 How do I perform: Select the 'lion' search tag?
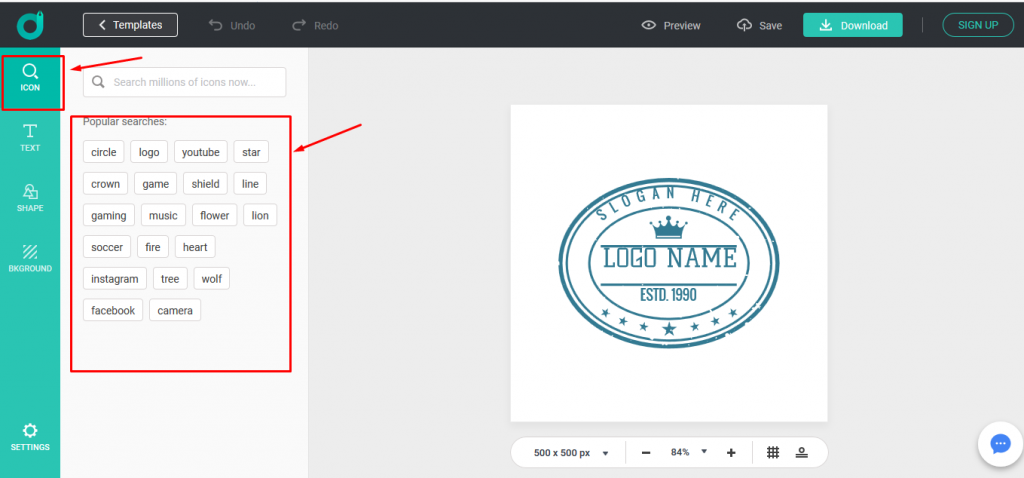click(260, 215)
